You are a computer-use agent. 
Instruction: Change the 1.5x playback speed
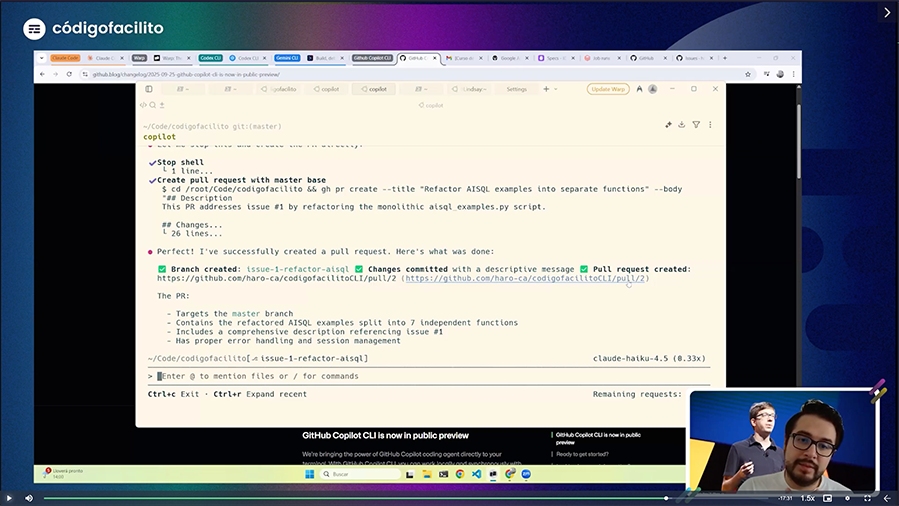(x=807, y=498)
